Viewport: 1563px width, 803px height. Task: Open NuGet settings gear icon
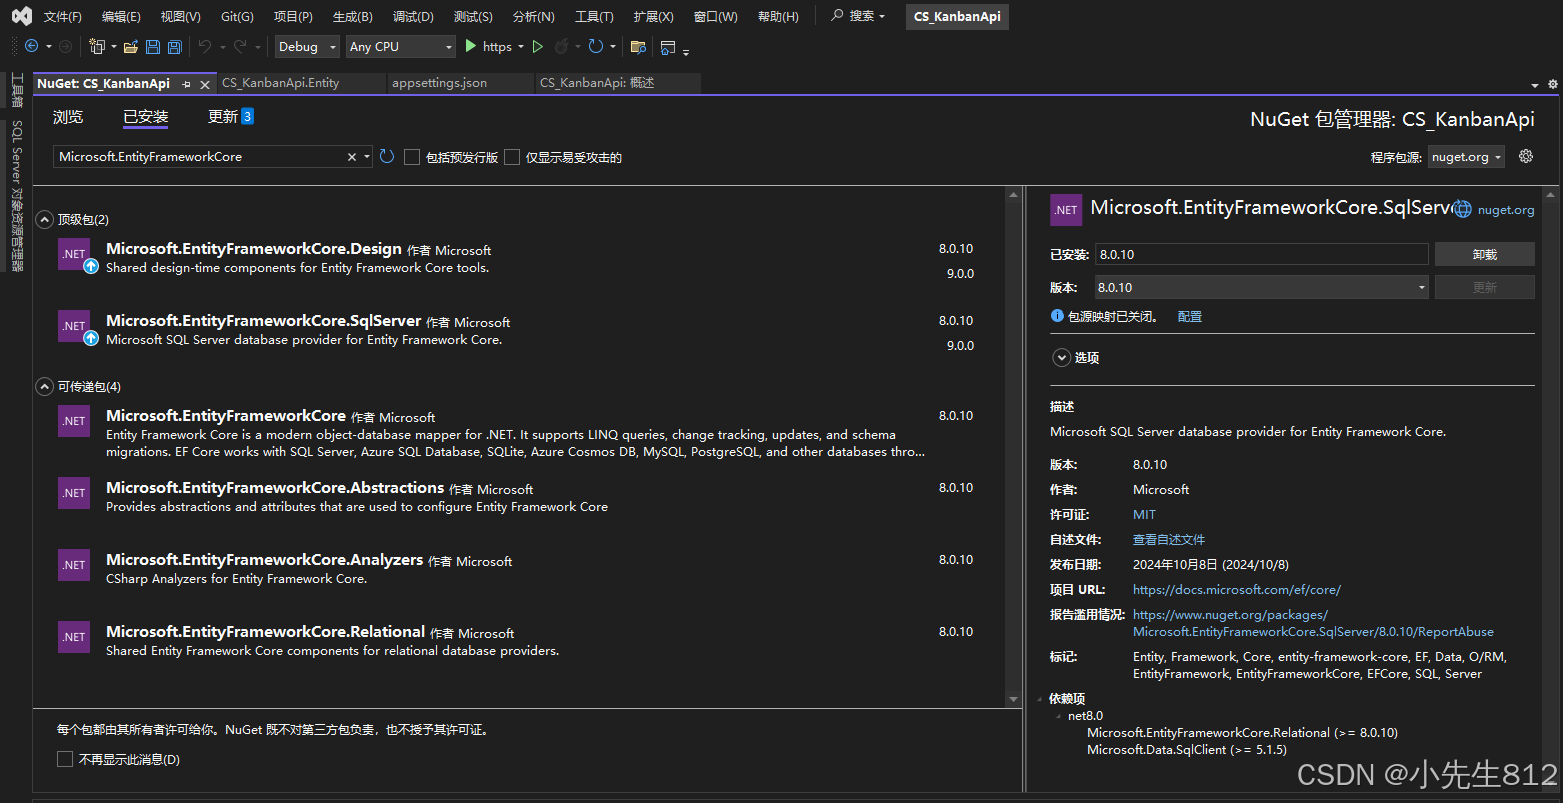click(x=1526, y=156)
